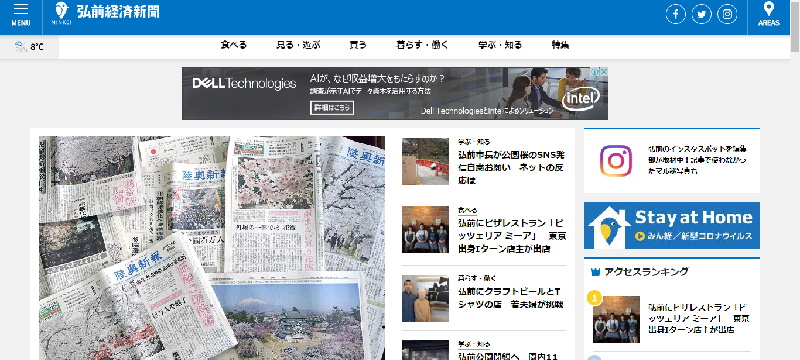Click the Facebook icon in header
The width and height of the screenshot is (800, 360).
pos(676,14)
